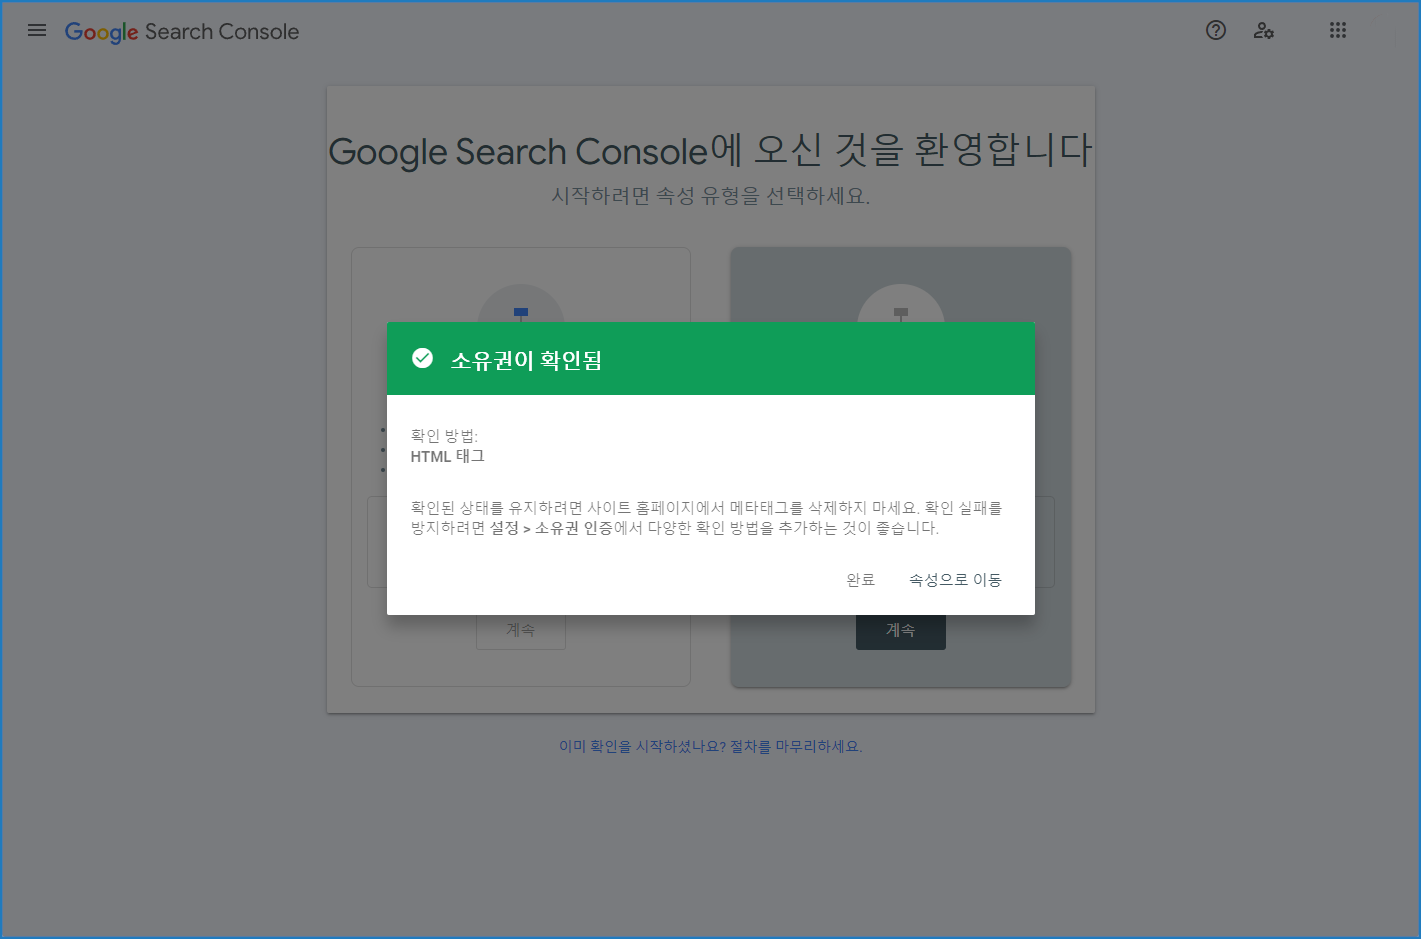
Task: Open the navigation hamburger menu
Action: pyautogui.click(x=36, y=30)
